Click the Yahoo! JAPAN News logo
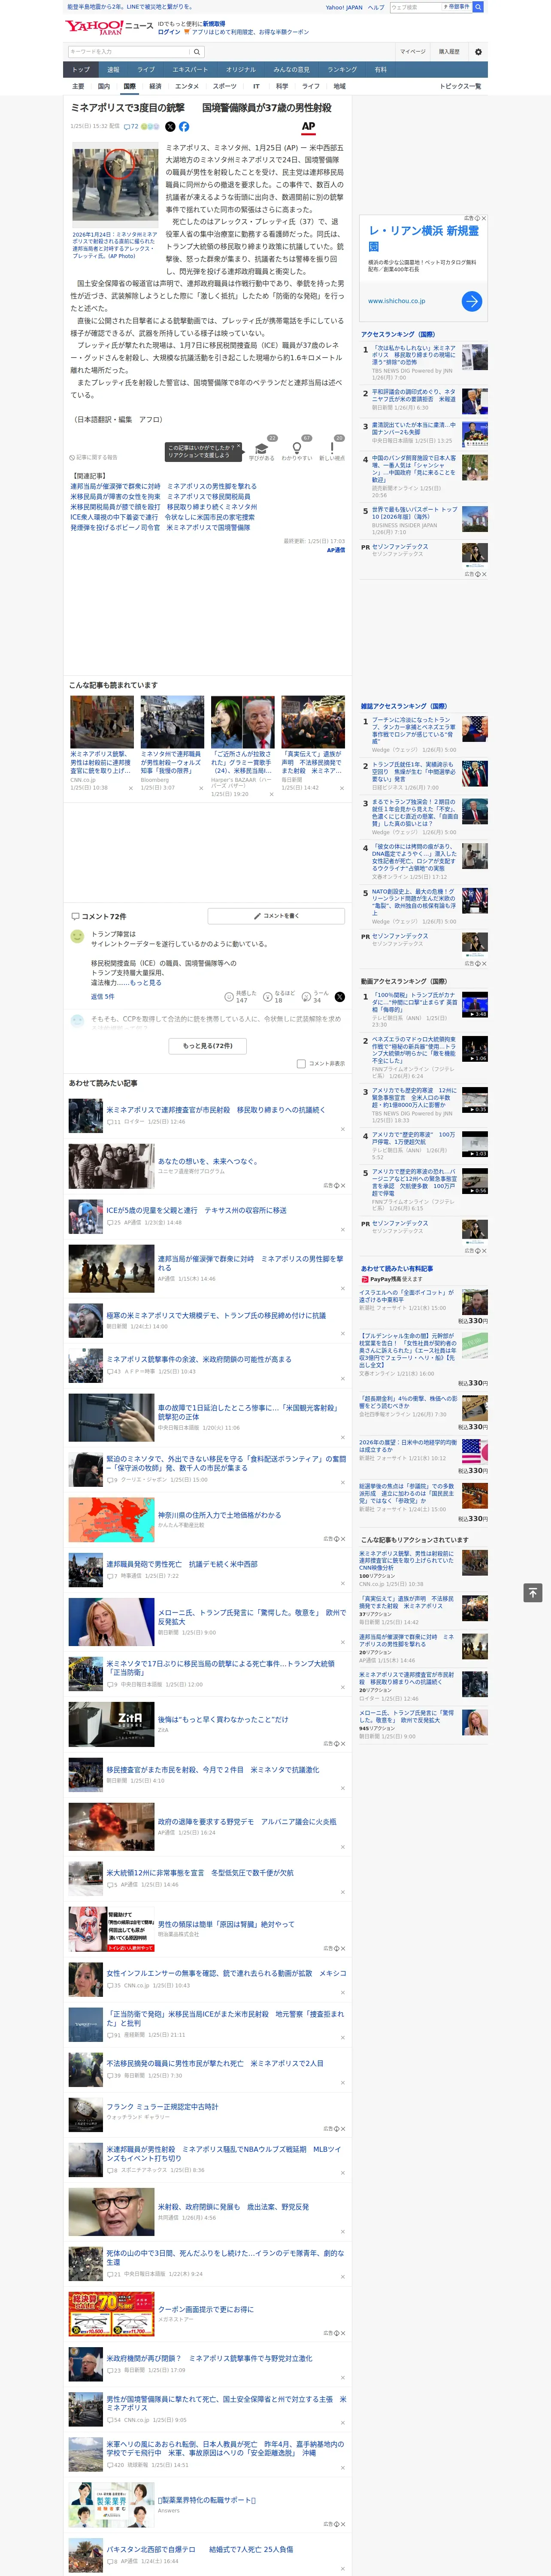The height and width of the screenshot is (2576, 551). click(x=108, y=26)
